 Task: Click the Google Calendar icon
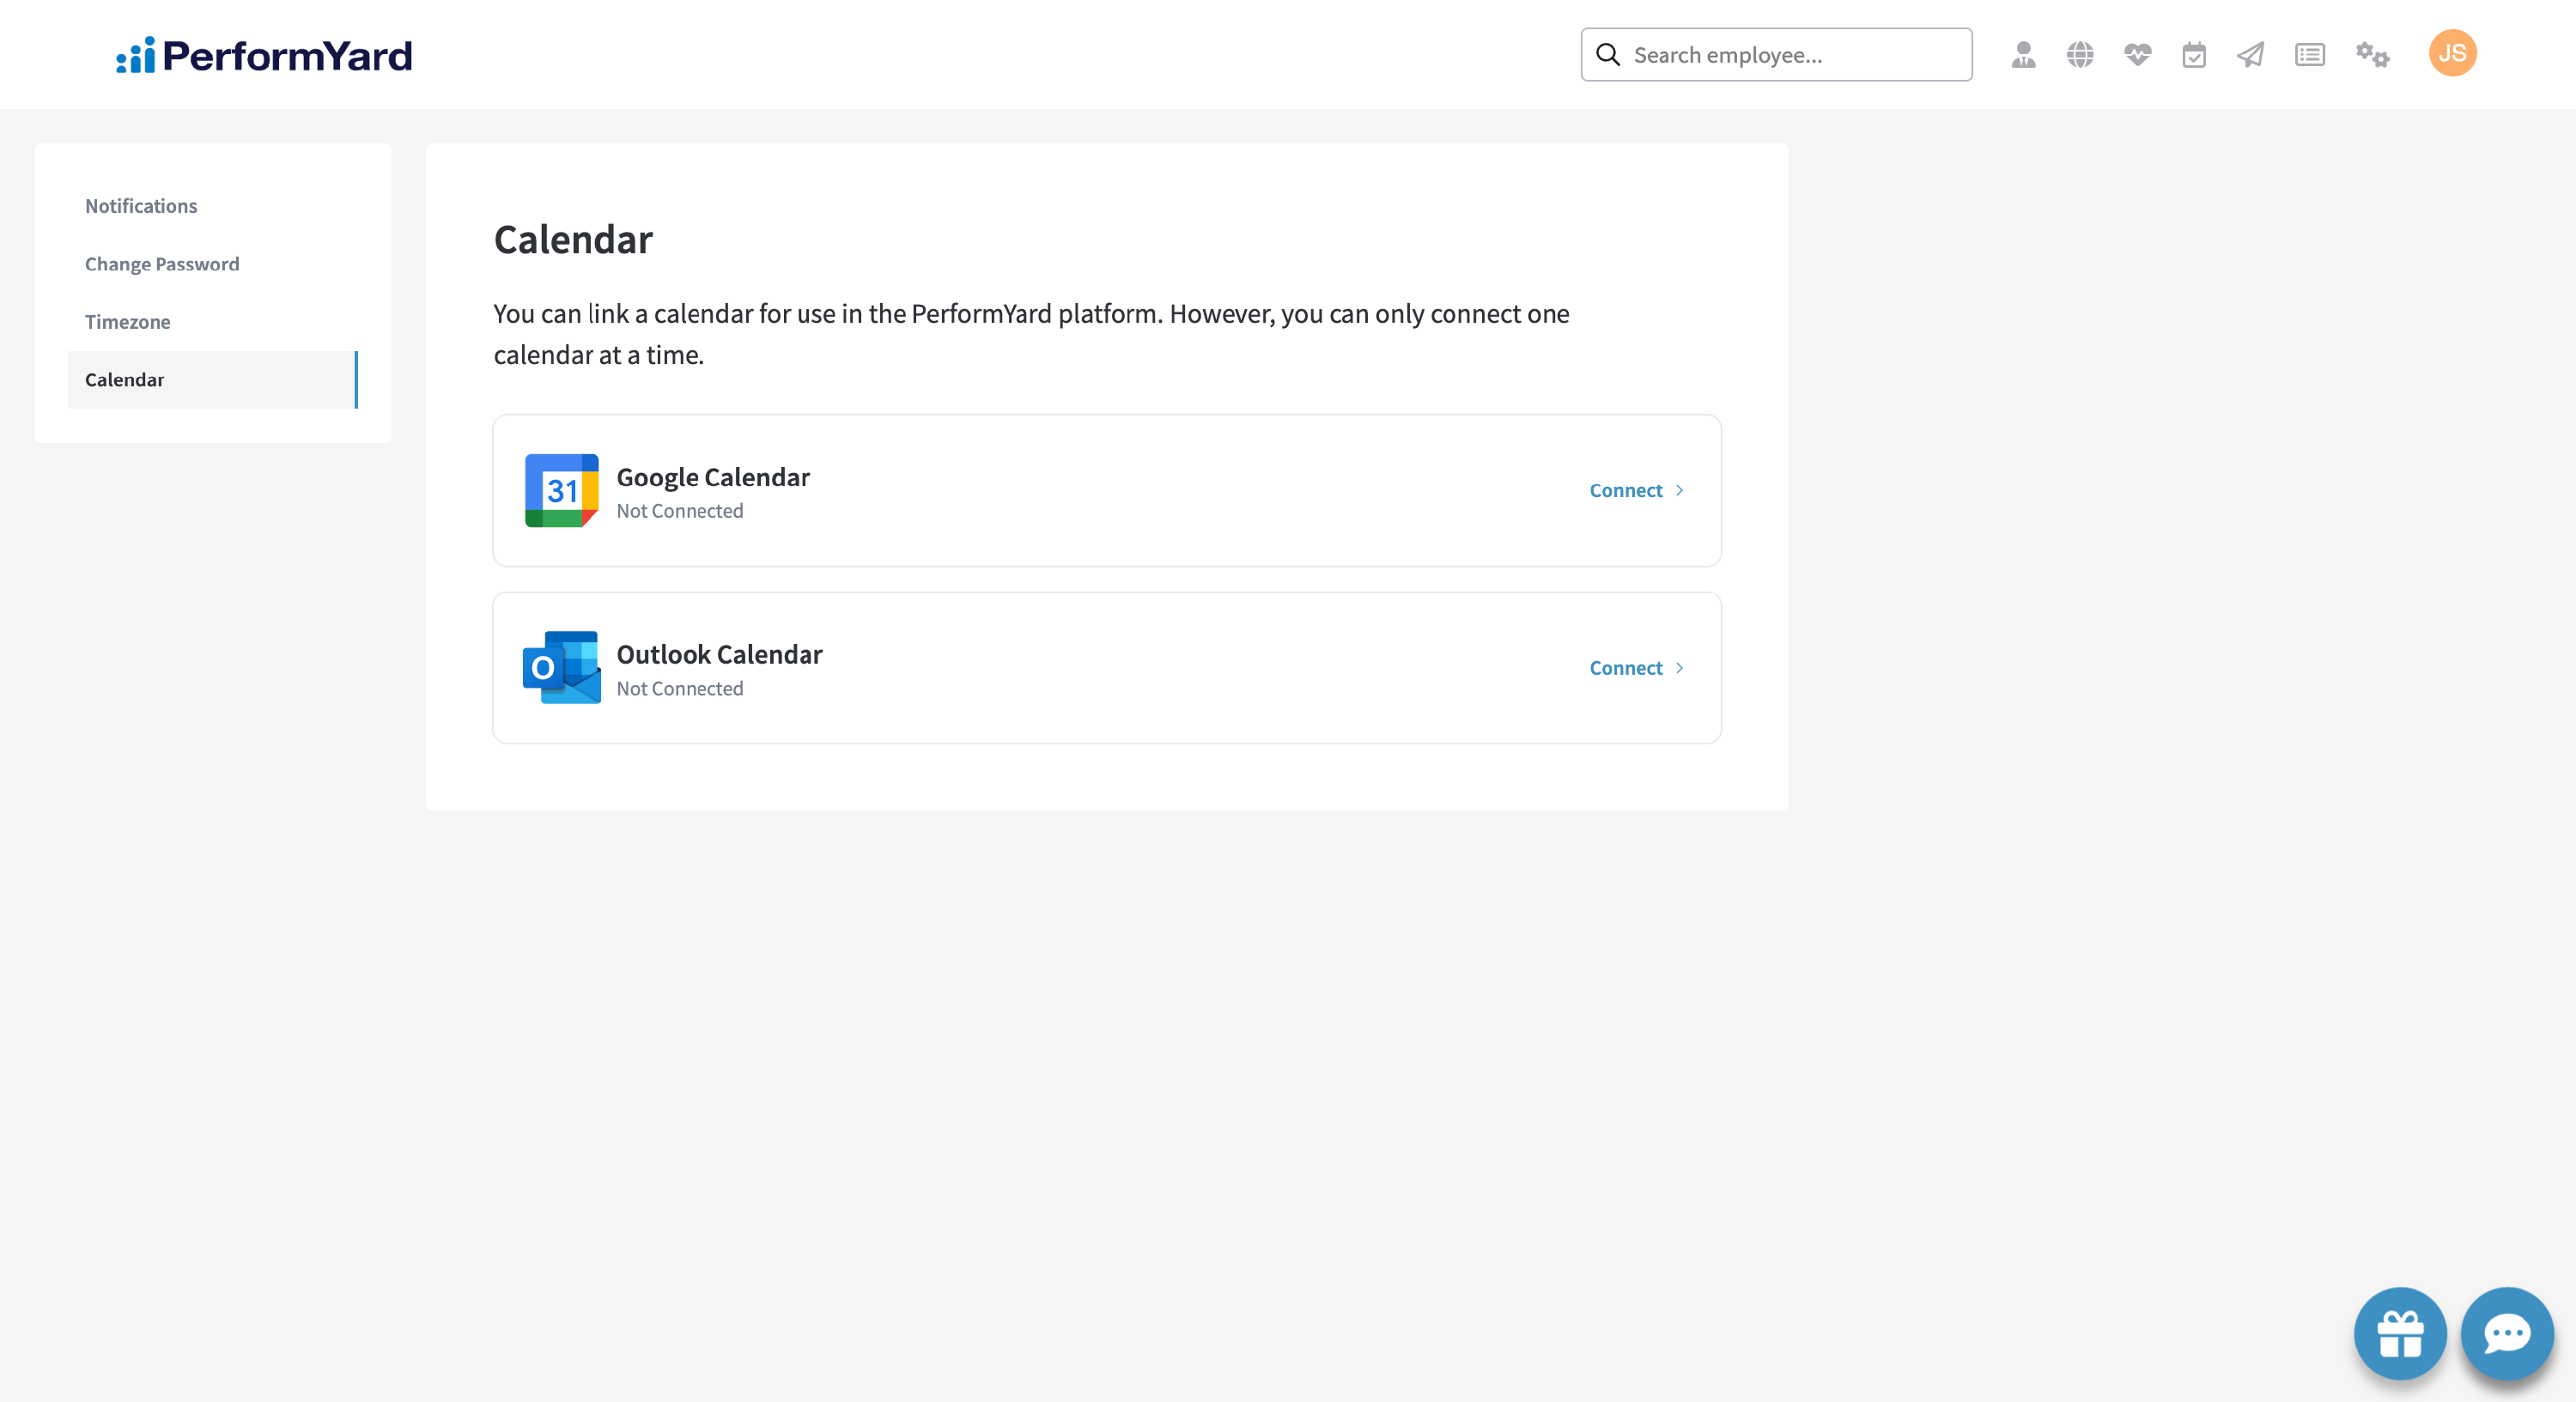(x=561, y=490)
